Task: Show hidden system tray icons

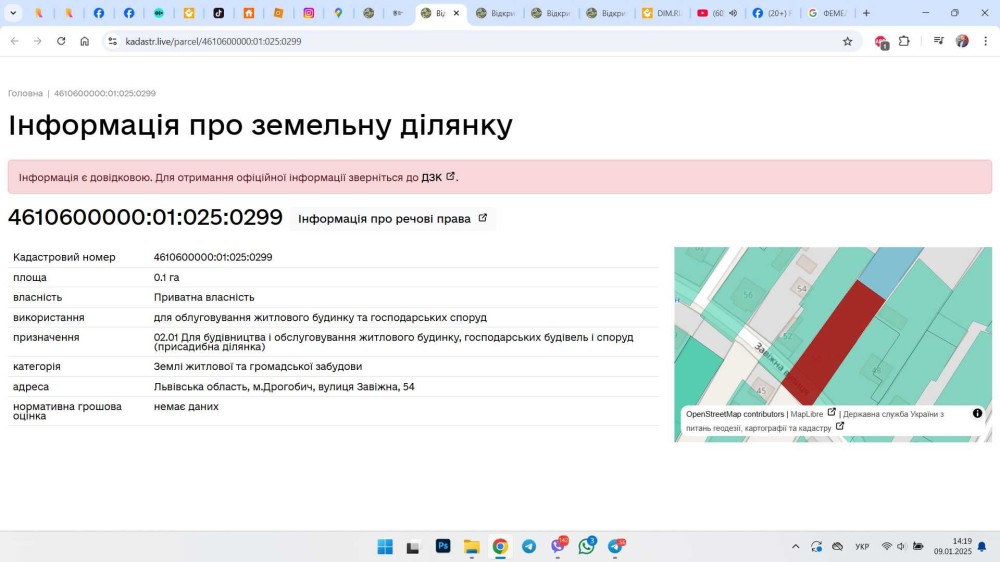Action: [x=795, y=547]
